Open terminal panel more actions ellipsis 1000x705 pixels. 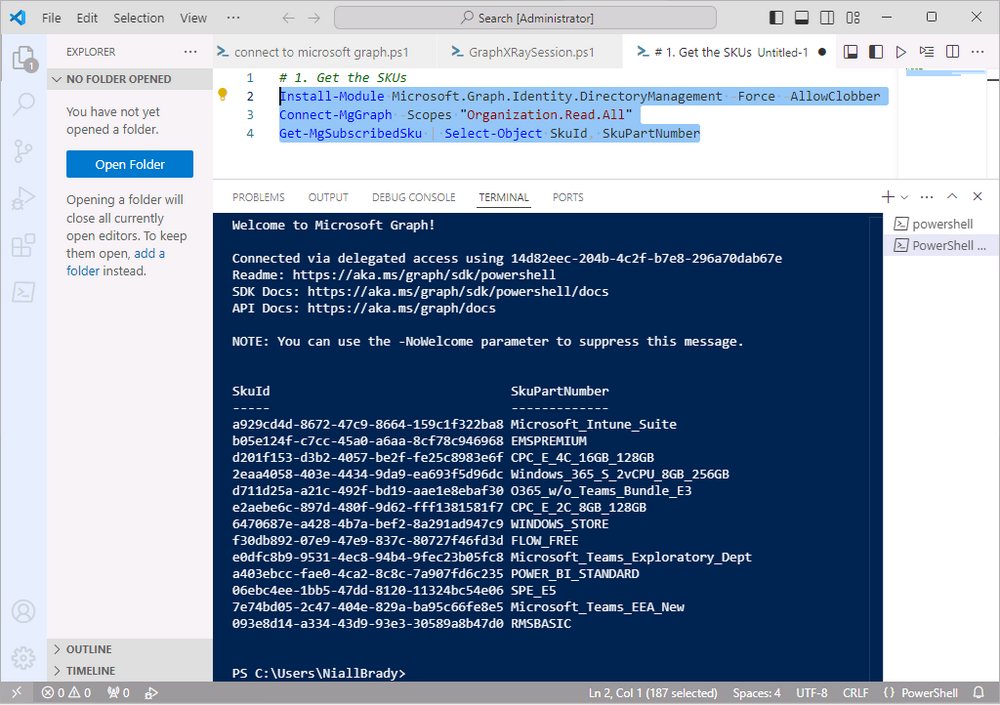927,197
